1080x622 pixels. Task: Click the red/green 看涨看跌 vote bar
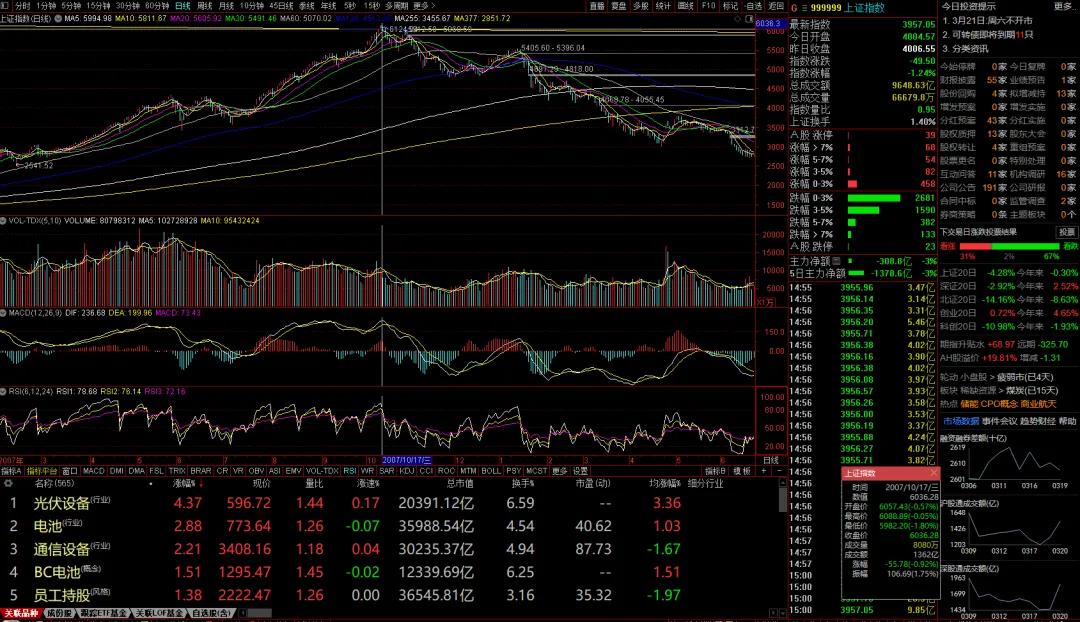point(1008,245)
